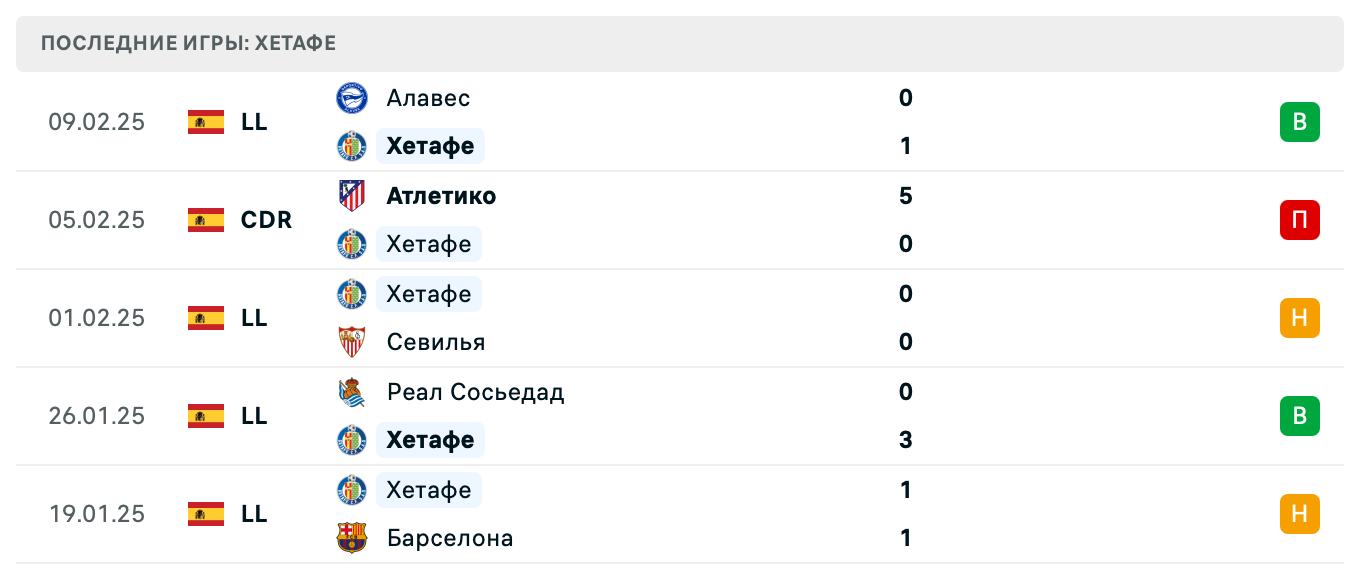Click the ПОСЛЕДНИЕ ИГРЫ: ХЕТАФЕ header
The height and width of the screenshot is (582, 1360).
coord(187,43)
